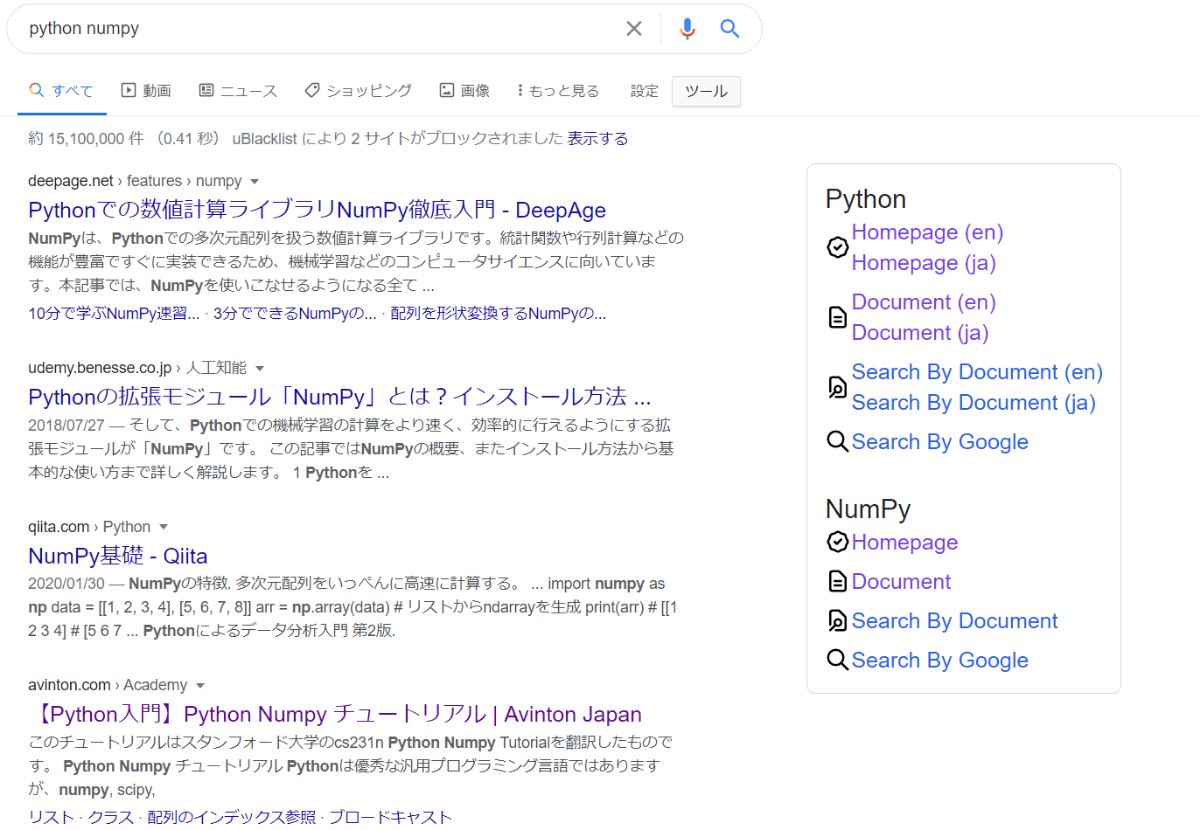
Task: Open 設定 settings menu
Action: tap(644, 91)
